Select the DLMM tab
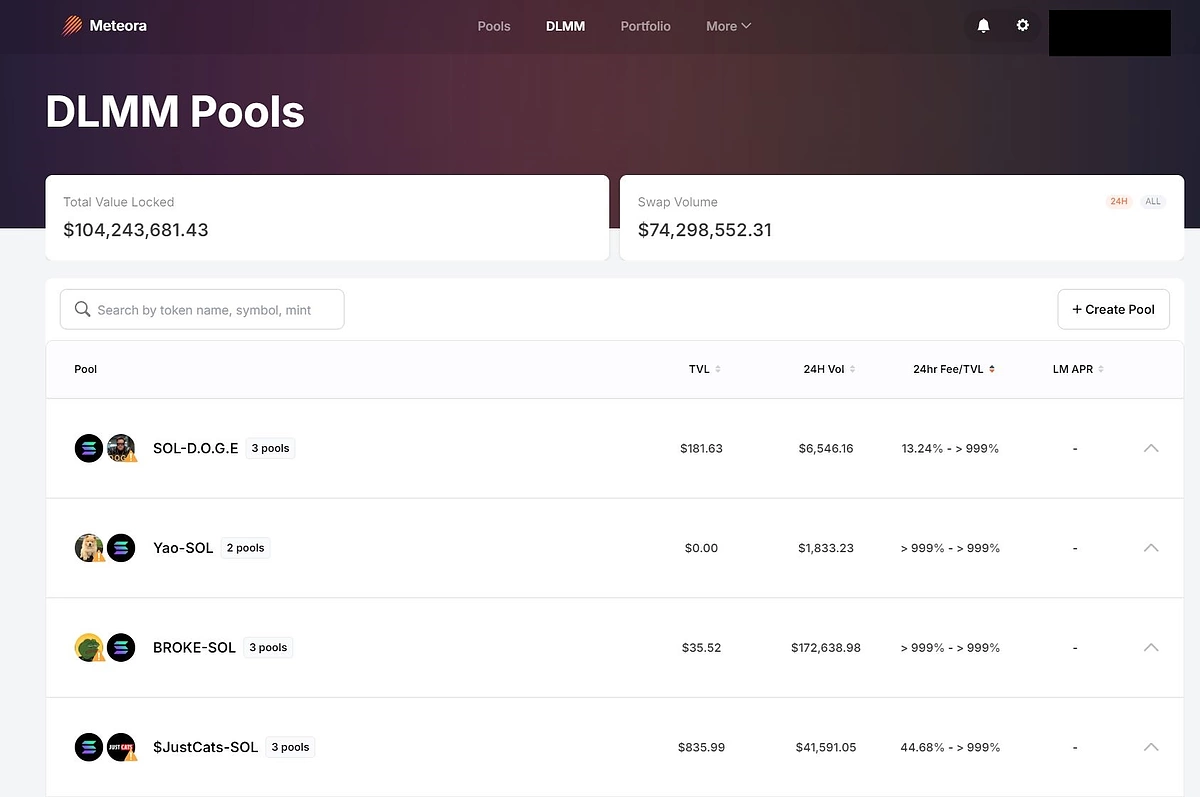This screenshot has height=797, width=1200. click(566, 26)
